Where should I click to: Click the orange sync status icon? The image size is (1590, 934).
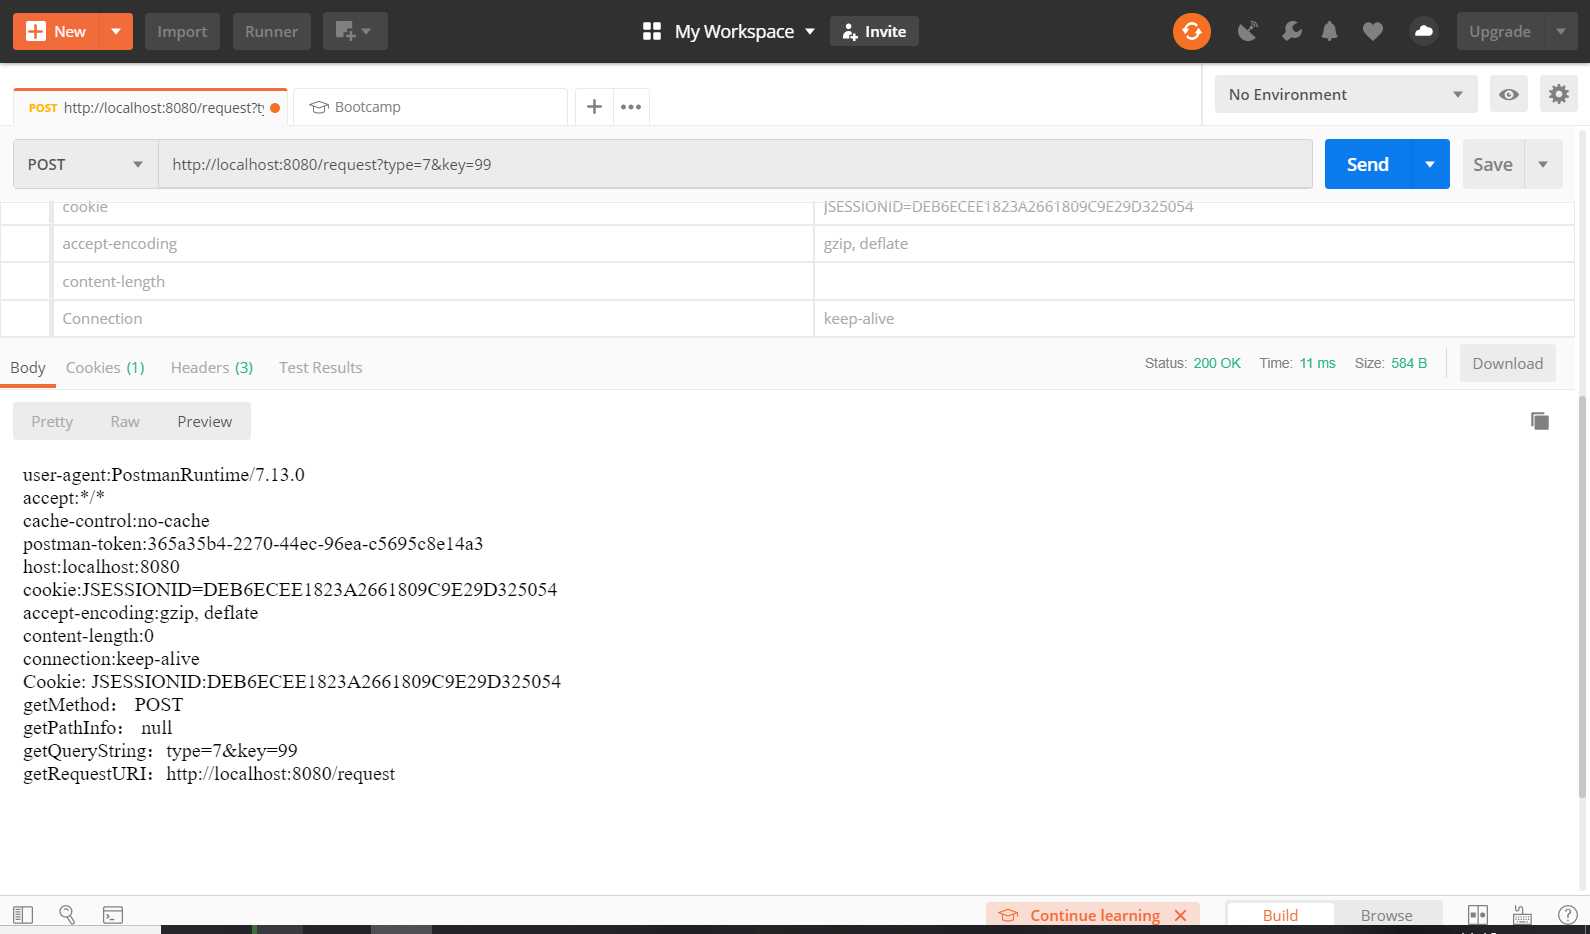click(1192, 31)
